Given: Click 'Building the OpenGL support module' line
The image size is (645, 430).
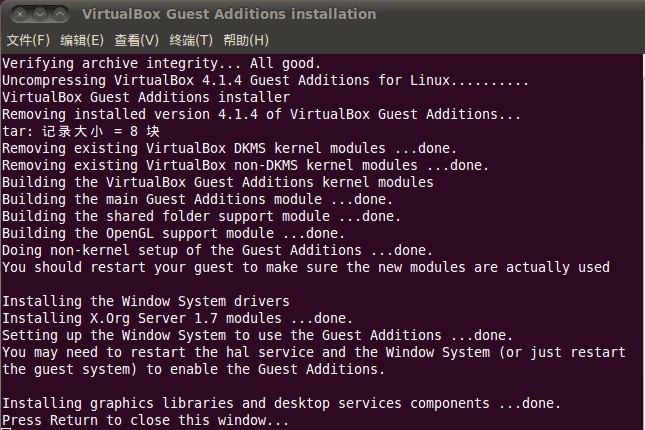Looking at the screenshot, I should [173, 233].
